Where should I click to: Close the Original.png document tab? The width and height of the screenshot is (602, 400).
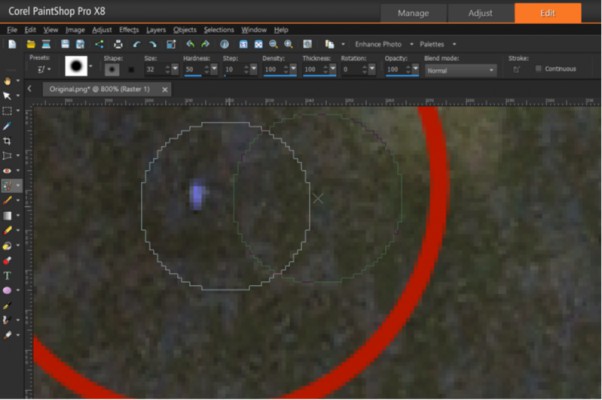coord(165,89)
